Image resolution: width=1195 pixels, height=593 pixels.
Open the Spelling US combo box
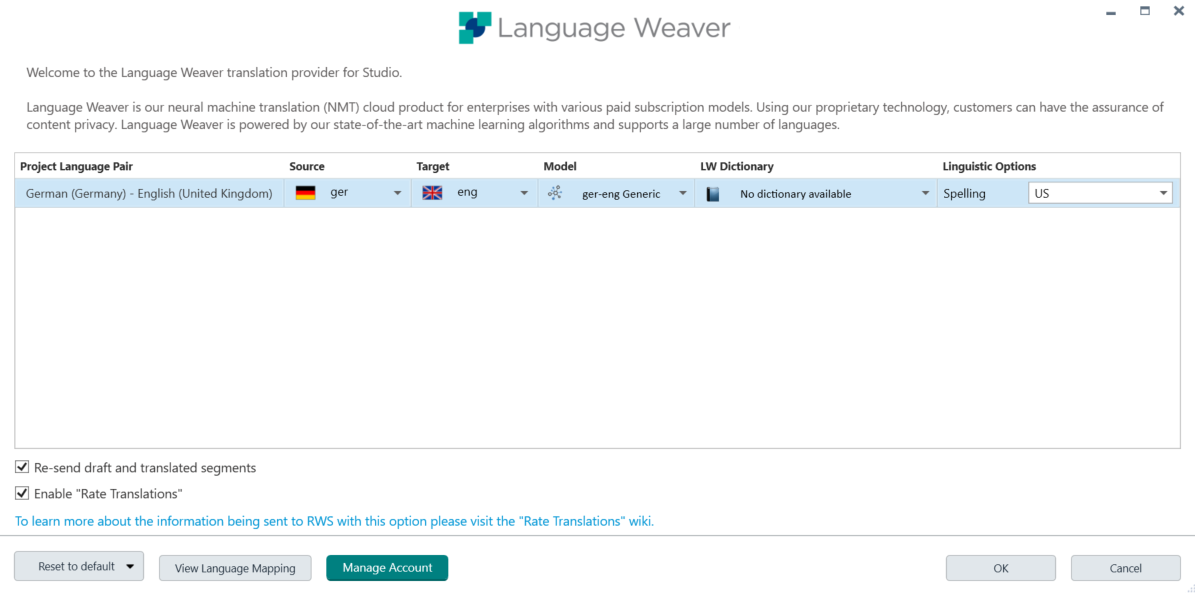(x=1100, y=194)
